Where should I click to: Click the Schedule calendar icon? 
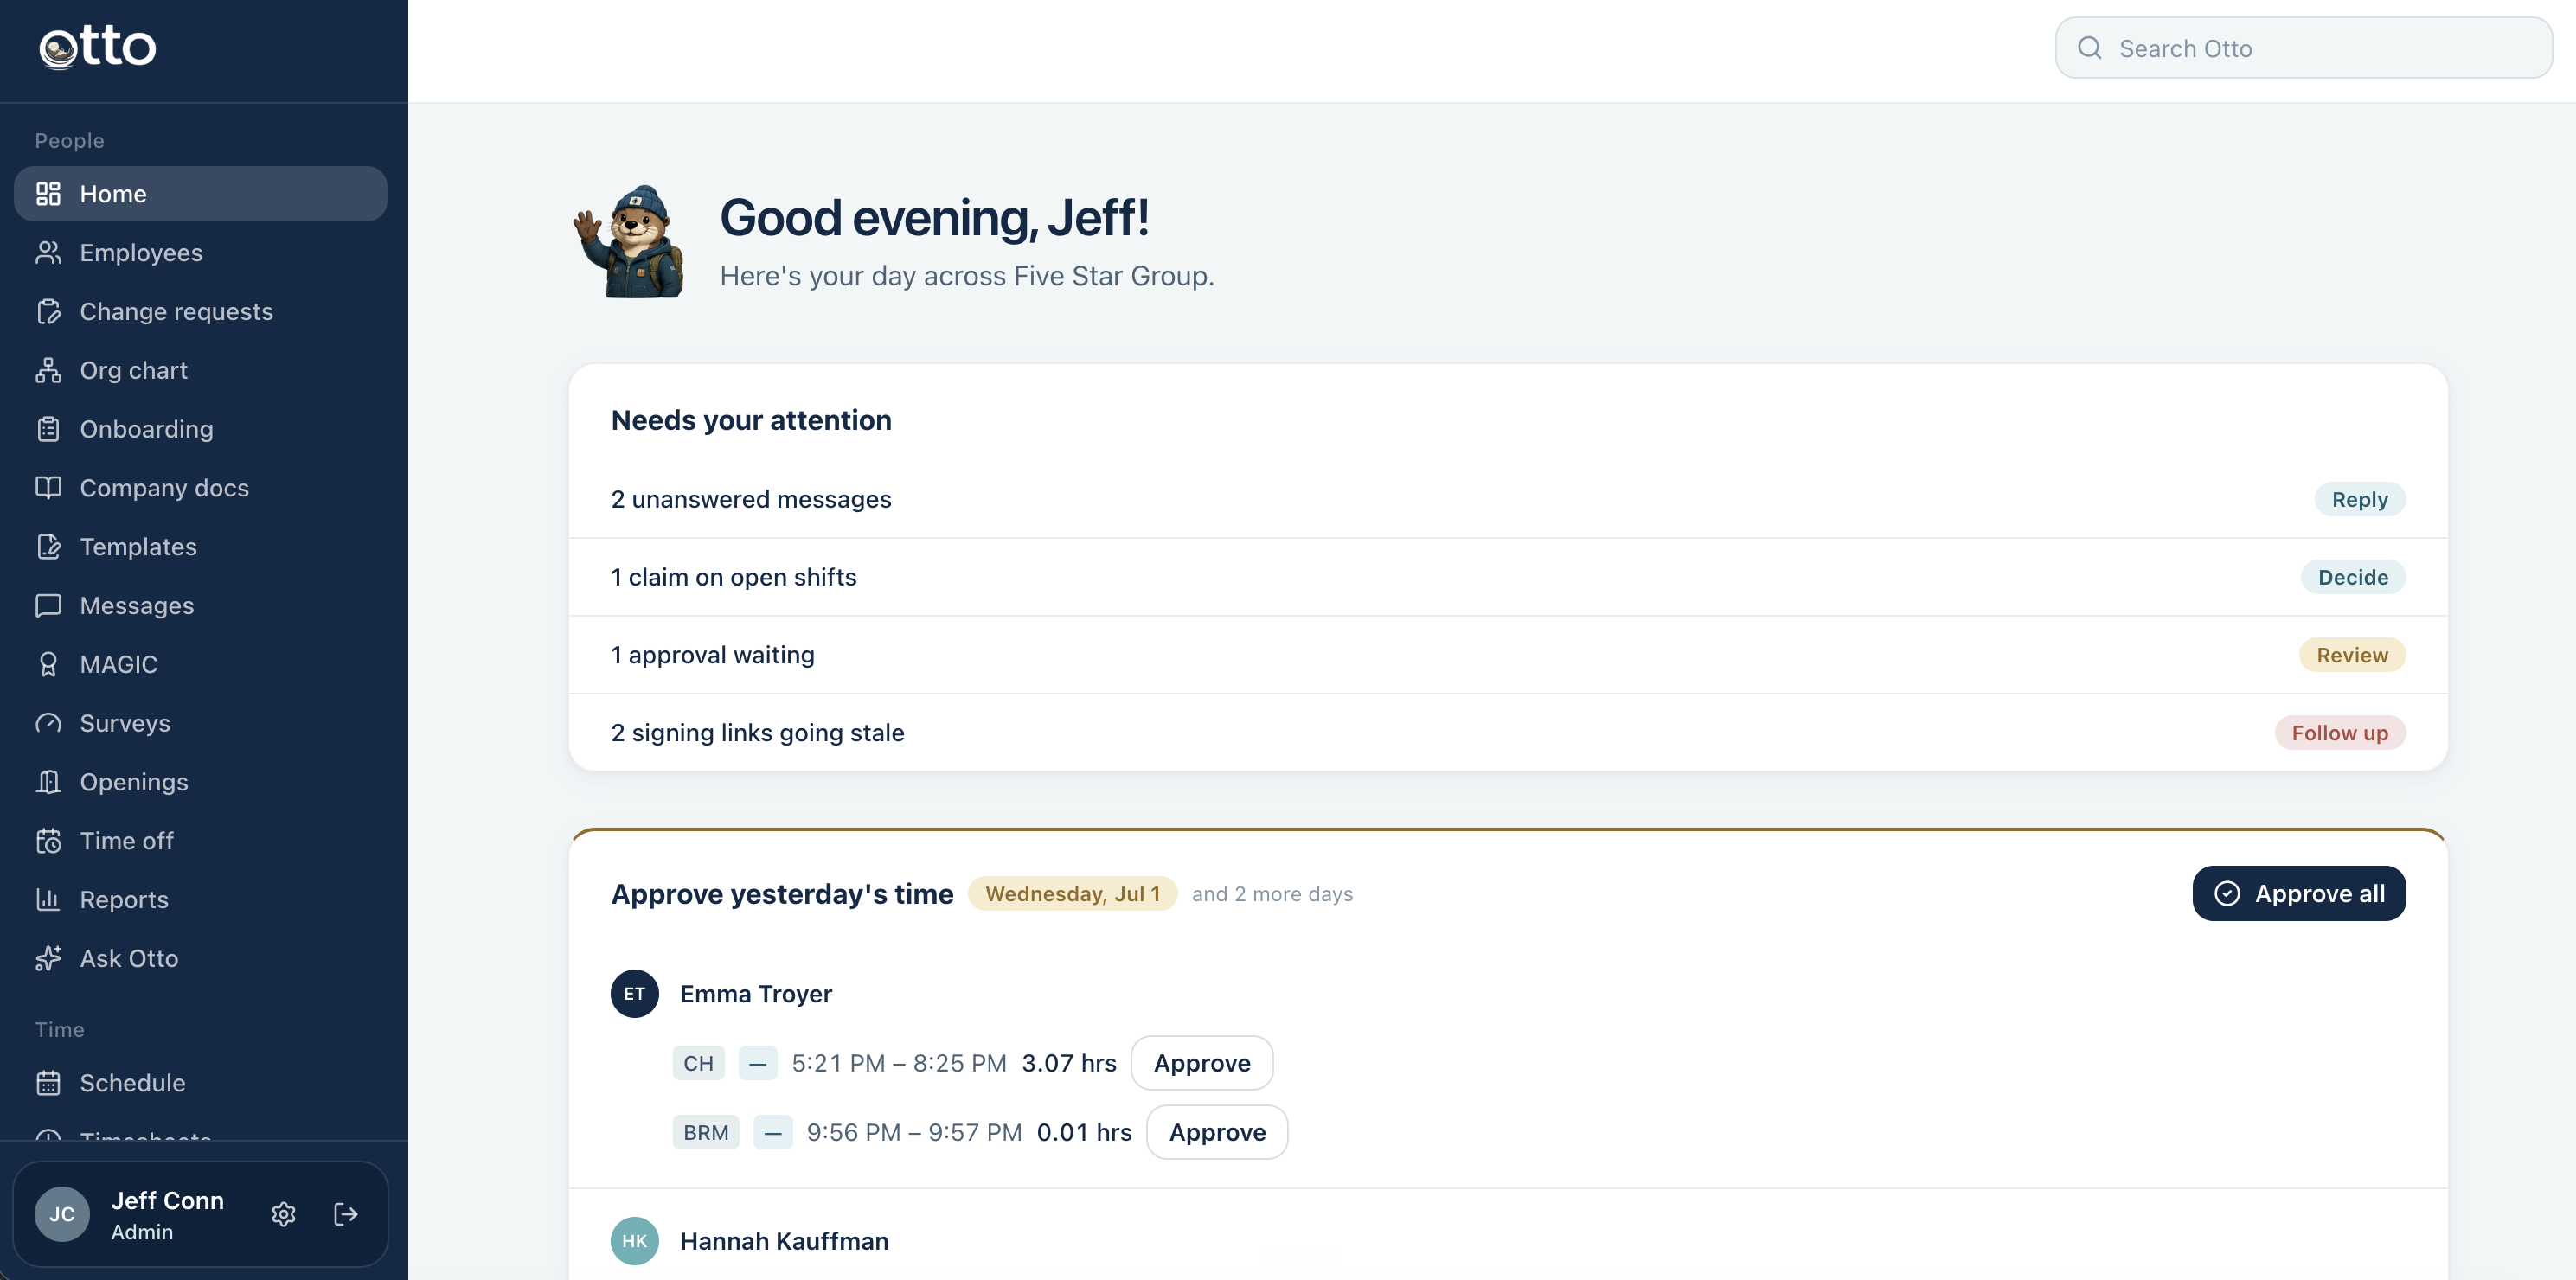pos(48,1083)
